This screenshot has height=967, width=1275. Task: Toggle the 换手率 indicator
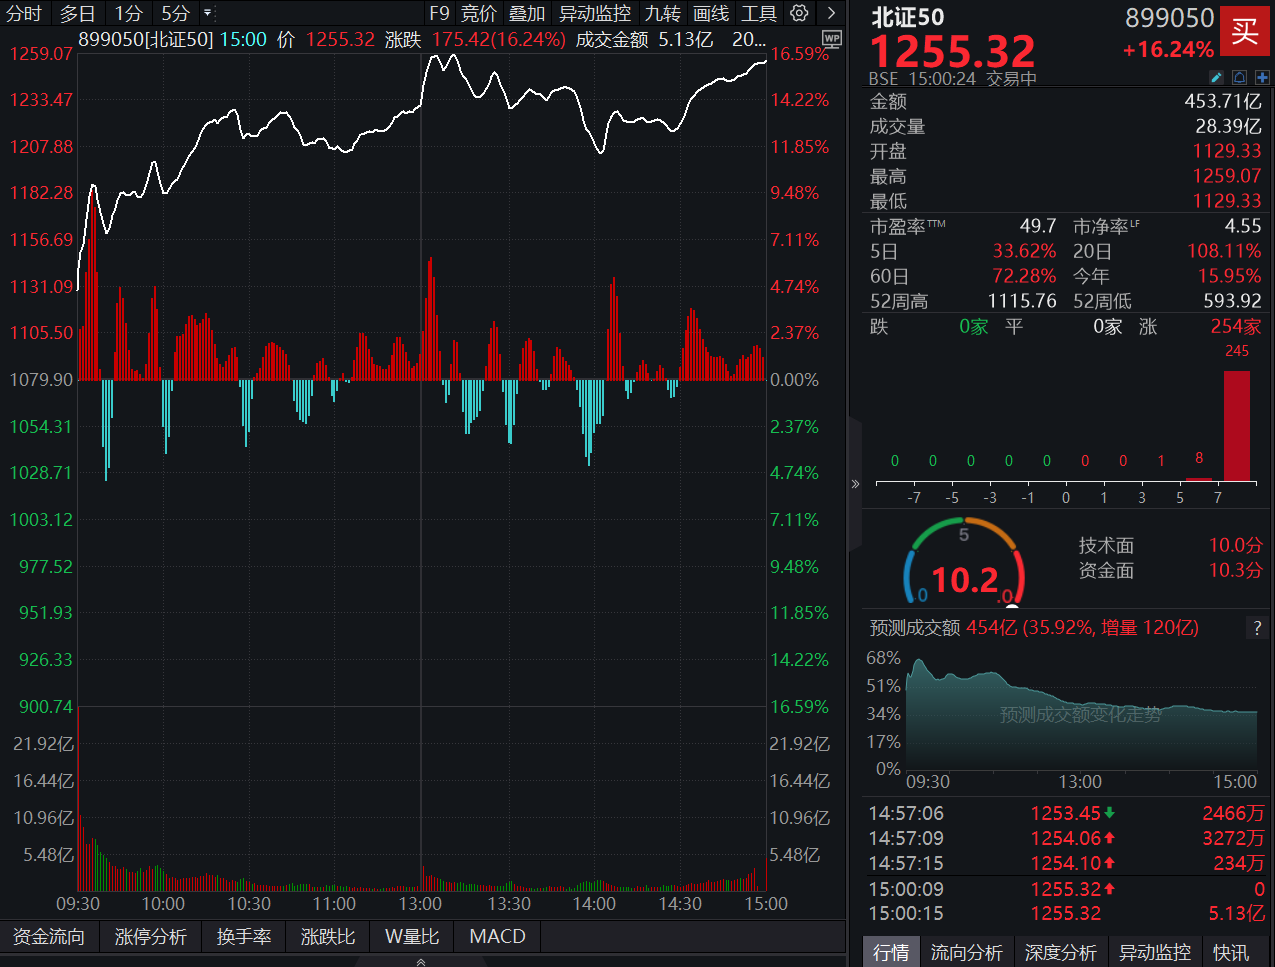244,936
